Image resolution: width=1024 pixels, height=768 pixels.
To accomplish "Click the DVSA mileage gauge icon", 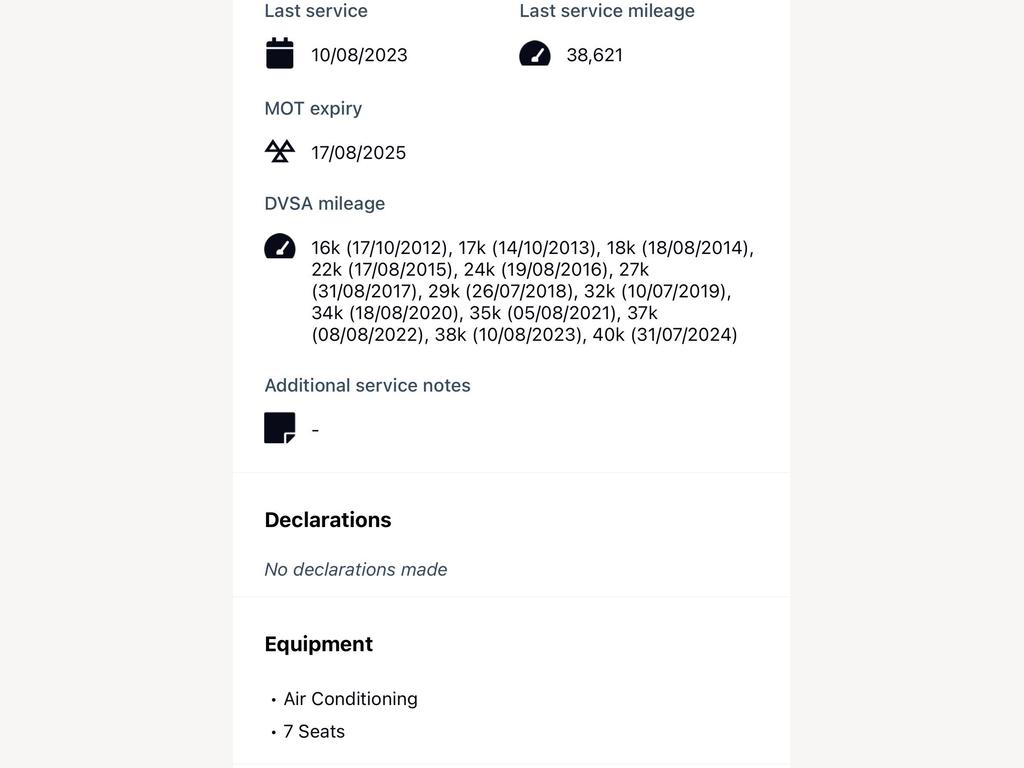I will 280,247.
